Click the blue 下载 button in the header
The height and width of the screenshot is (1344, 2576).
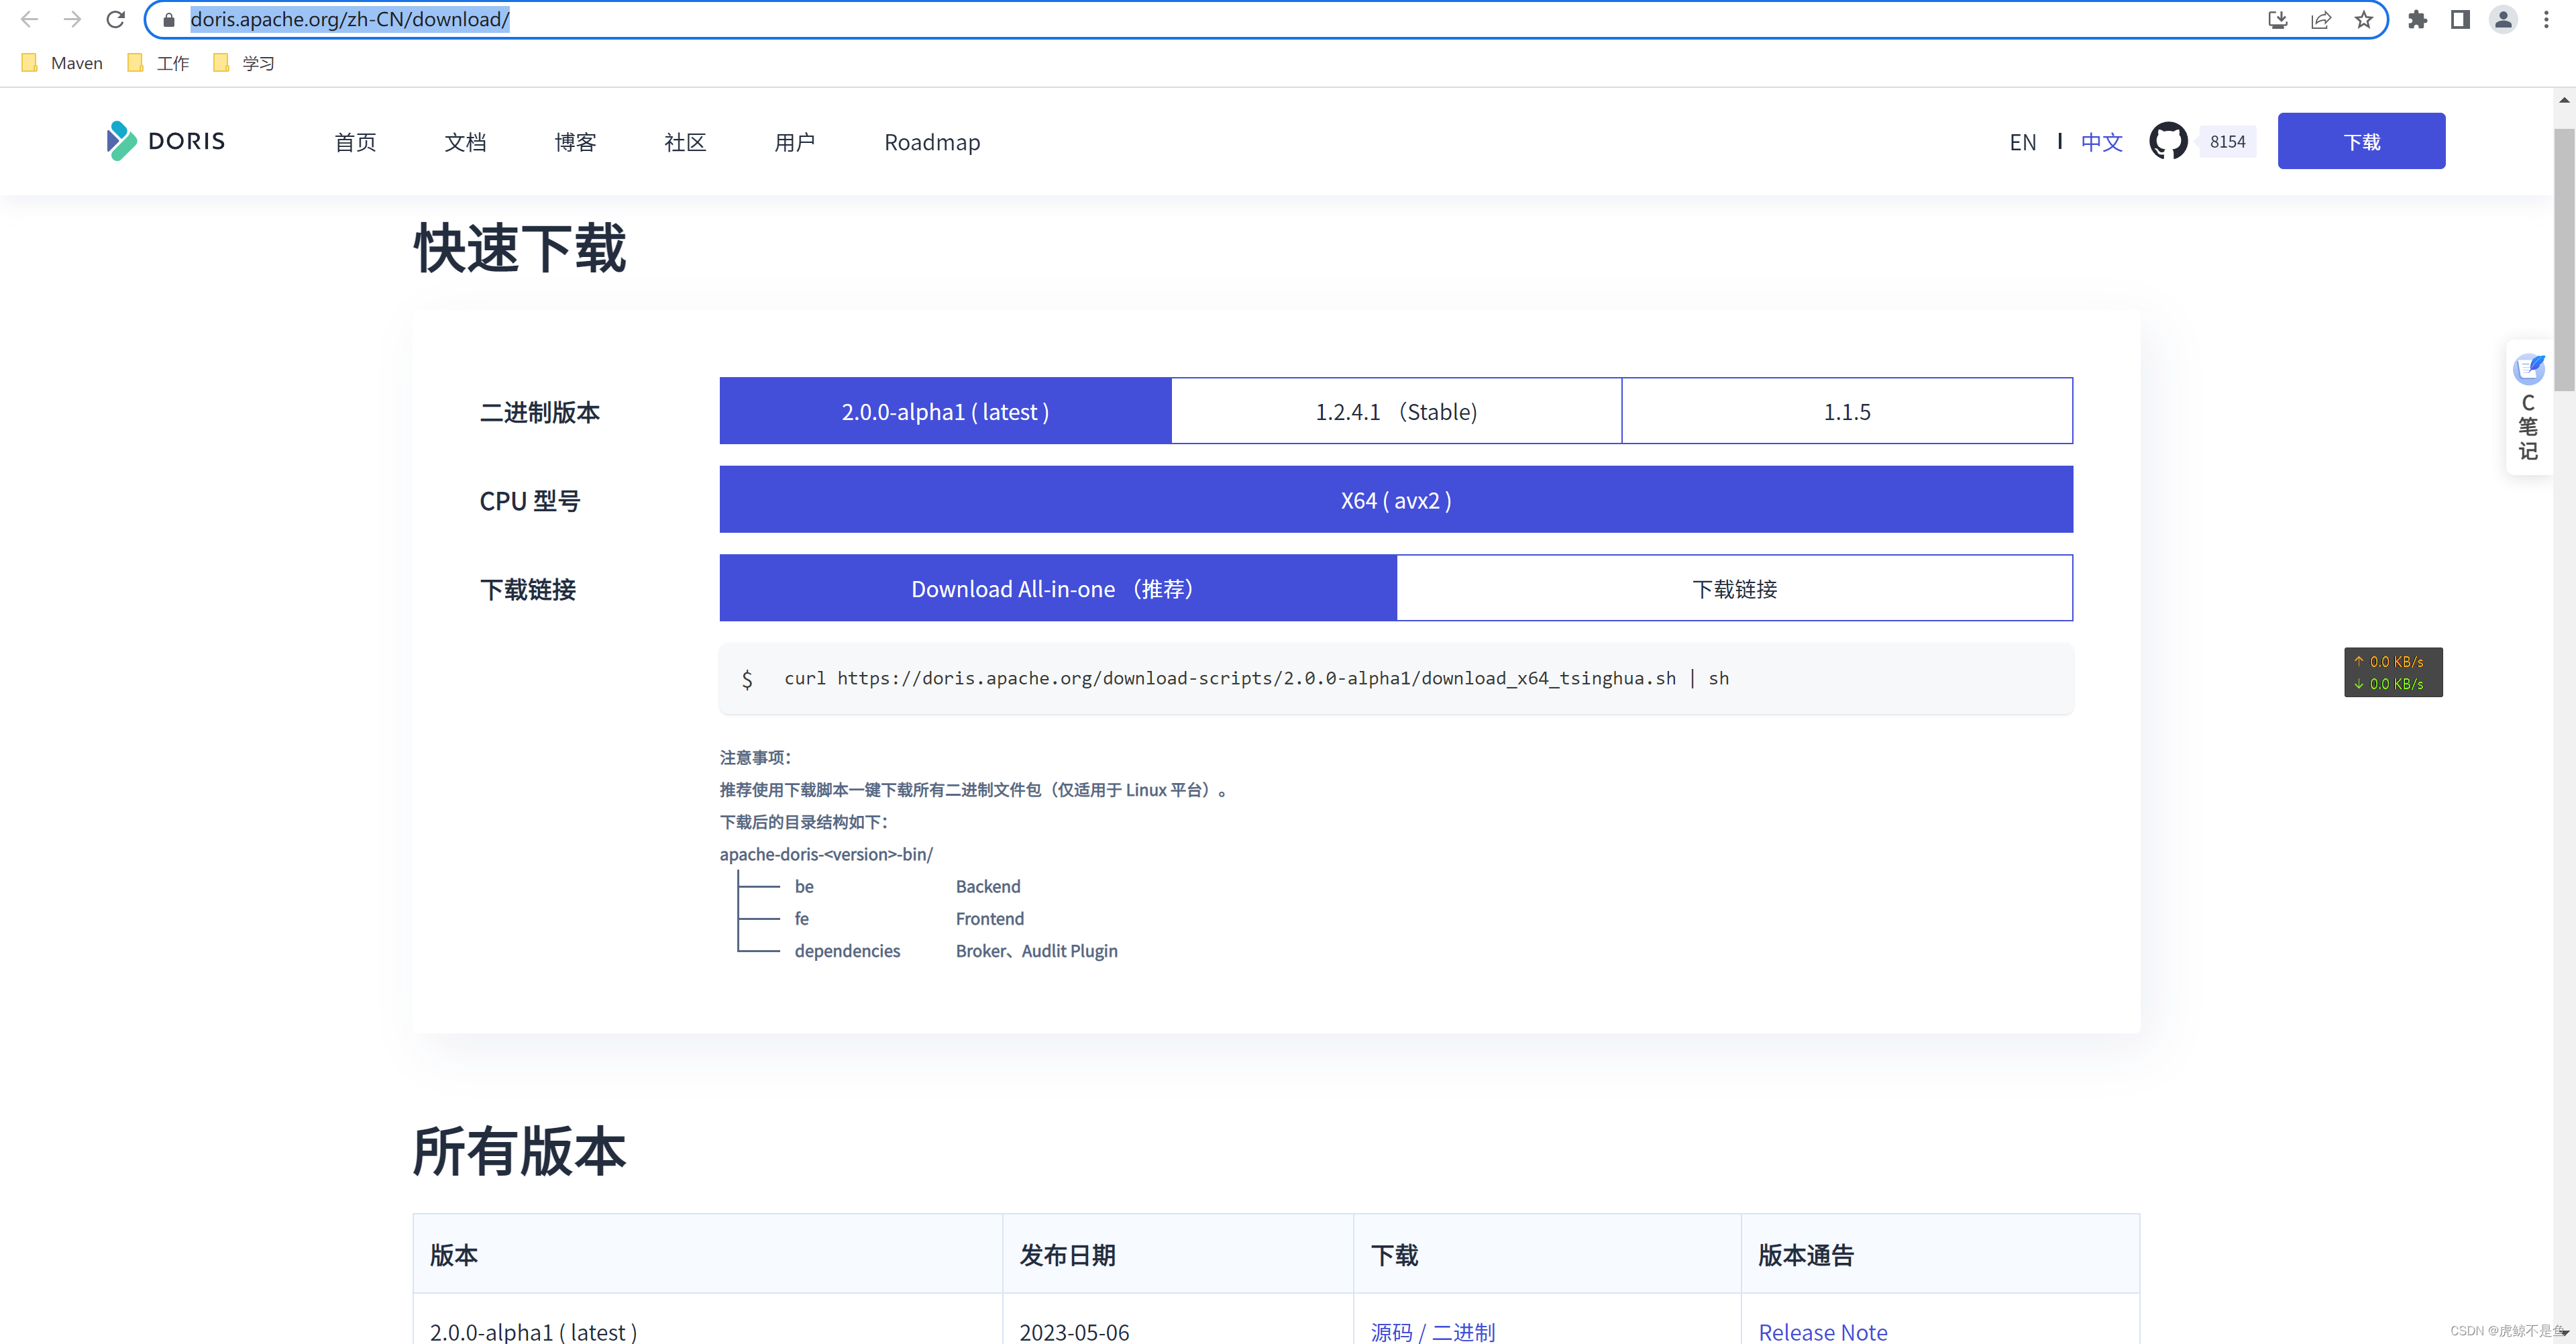click(x=2361, y=141)
